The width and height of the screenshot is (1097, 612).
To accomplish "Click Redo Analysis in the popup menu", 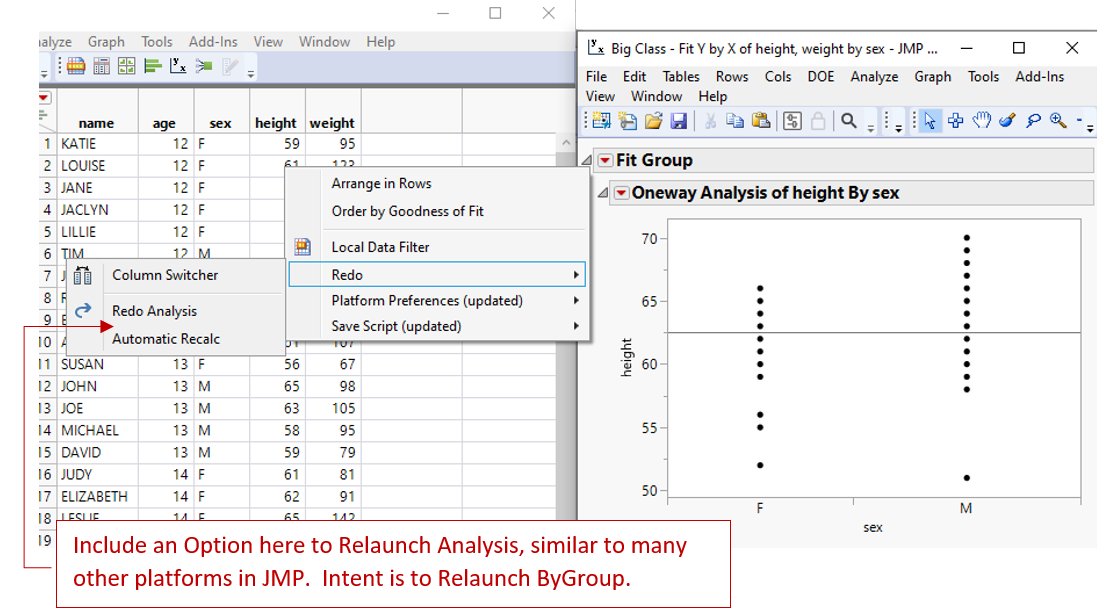I will [153, 311].
